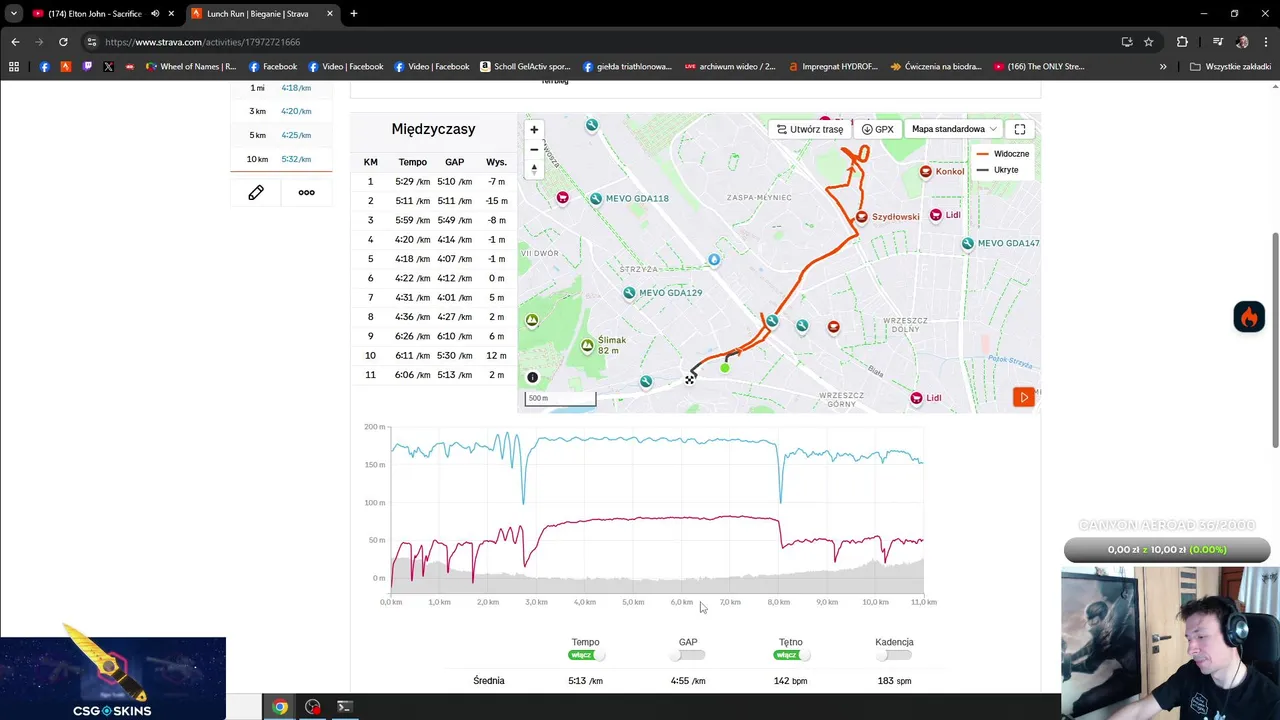This screenshot has height=720, width=1280.
Task: Zoom in the map with plus button
Action: pos(534,129)
